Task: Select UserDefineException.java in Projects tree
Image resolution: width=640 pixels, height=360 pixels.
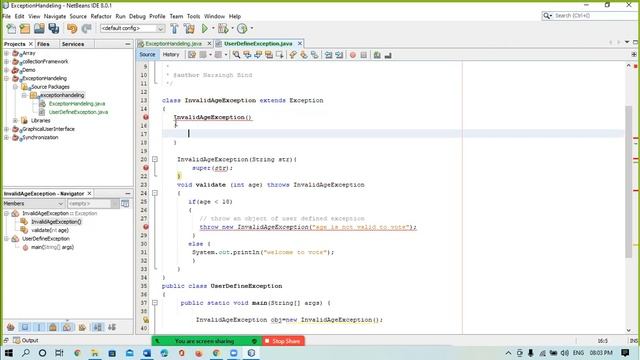Action: [78, 112]
